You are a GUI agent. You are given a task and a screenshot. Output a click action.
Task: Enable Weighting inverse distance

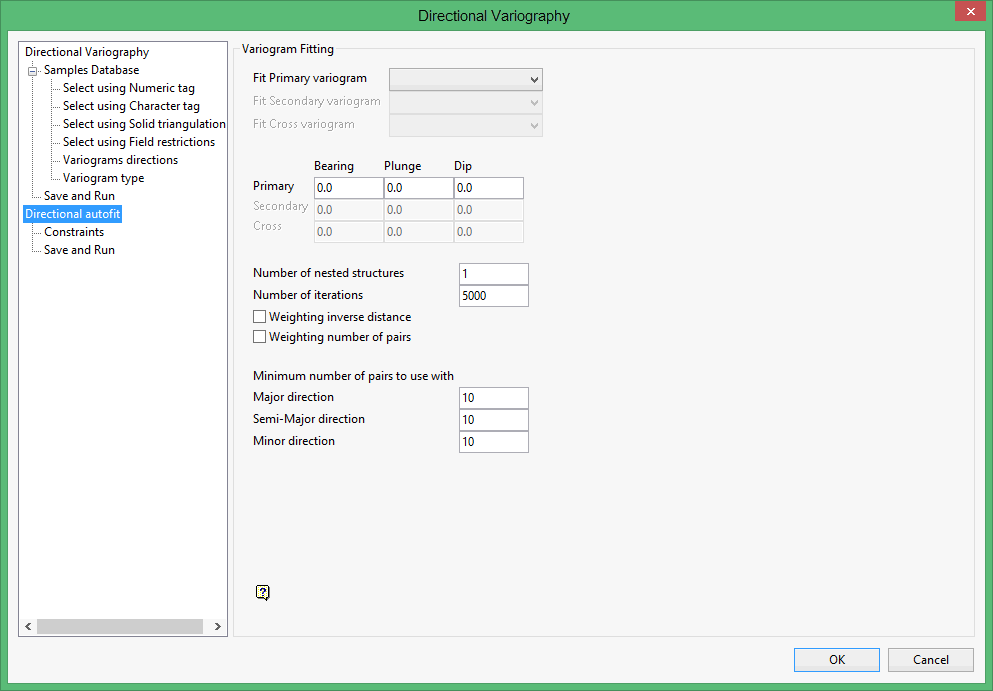click(x=259, y=316)
